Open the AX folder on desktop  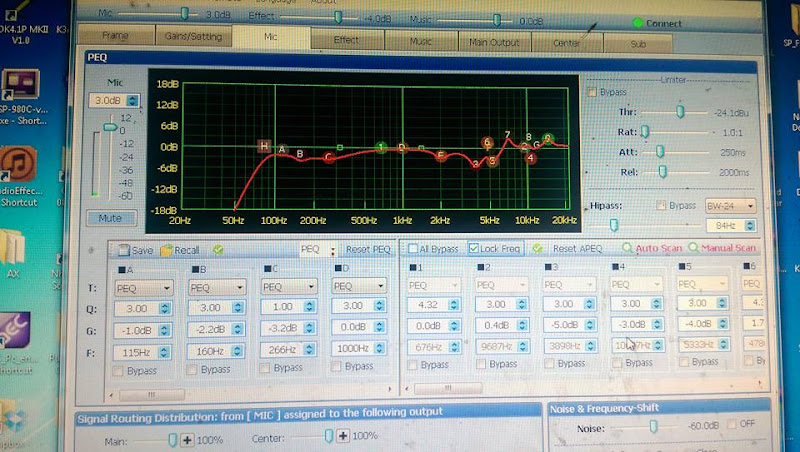point(13,254)
